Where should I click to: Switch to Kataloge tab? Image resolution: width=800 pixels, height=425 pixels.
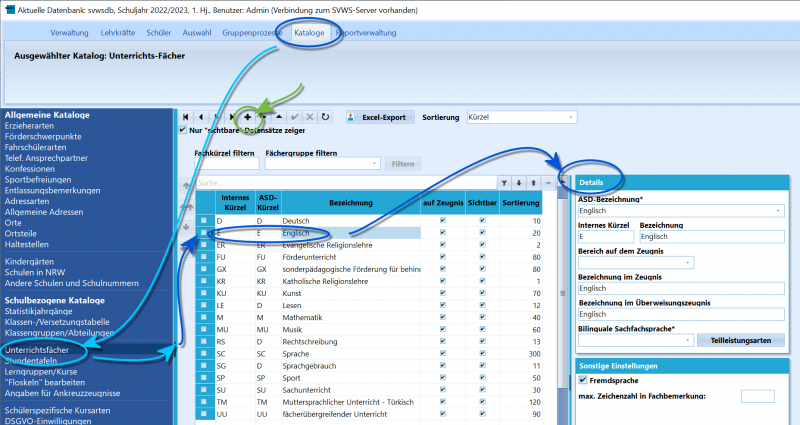[309, 33]
